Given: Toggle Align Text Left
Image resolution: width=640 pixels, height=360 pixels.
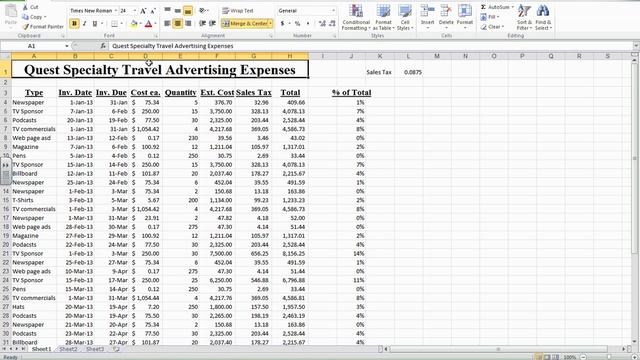Looking at the screenshot, I should (167, 24).
